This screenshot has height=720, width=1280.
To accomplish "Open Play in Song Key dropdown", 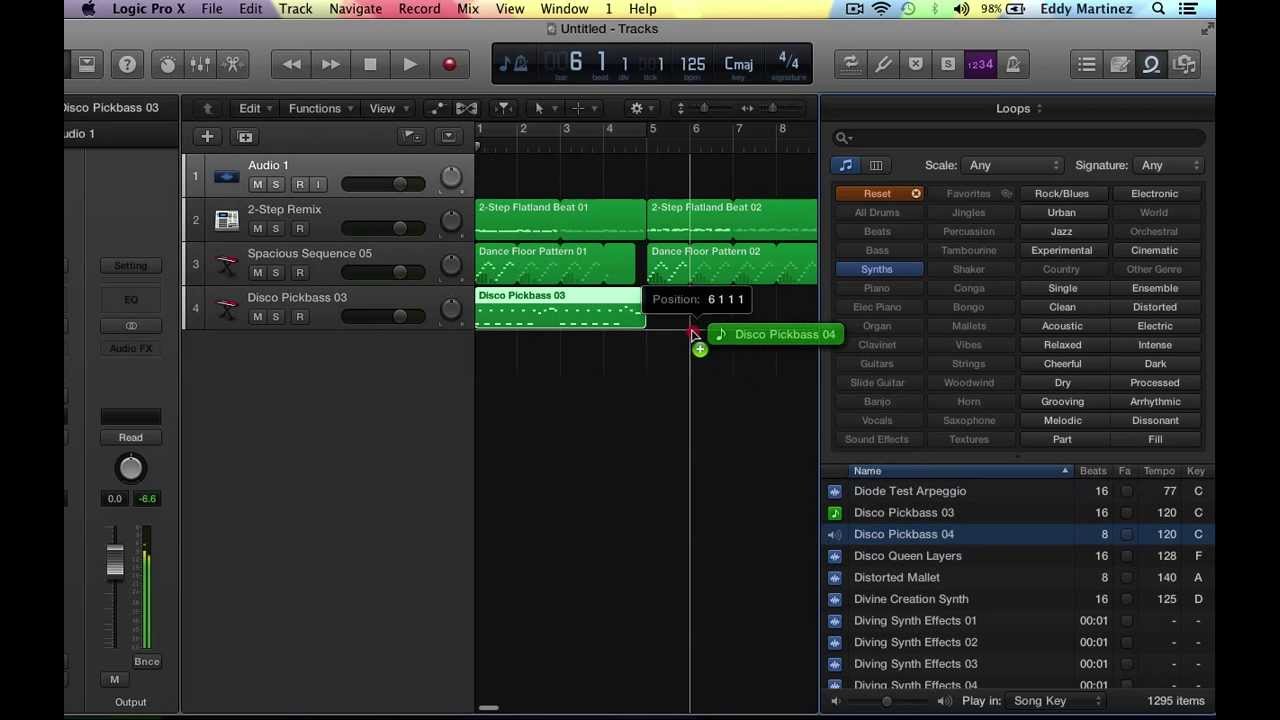I will point(1055,701).
